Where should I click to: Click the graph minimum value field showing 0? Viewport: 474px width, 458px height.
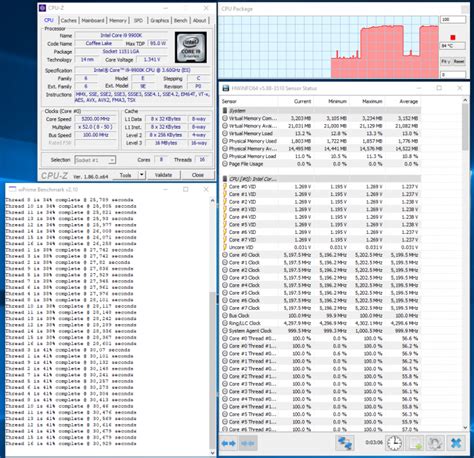click(x=453, y=75)
